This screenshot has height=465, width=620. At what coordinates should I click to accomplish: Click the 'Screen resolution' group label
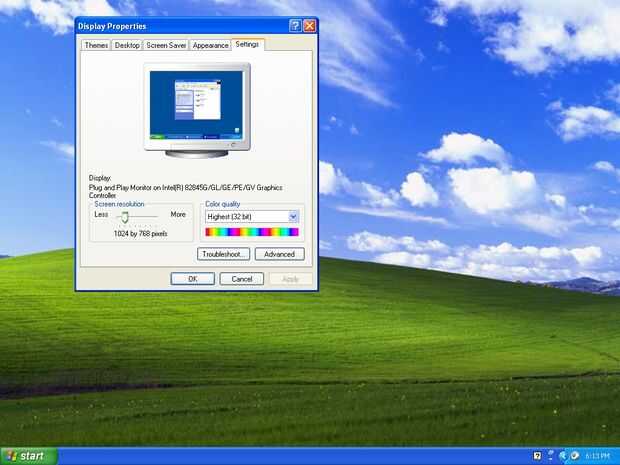(x=119, y=204)
